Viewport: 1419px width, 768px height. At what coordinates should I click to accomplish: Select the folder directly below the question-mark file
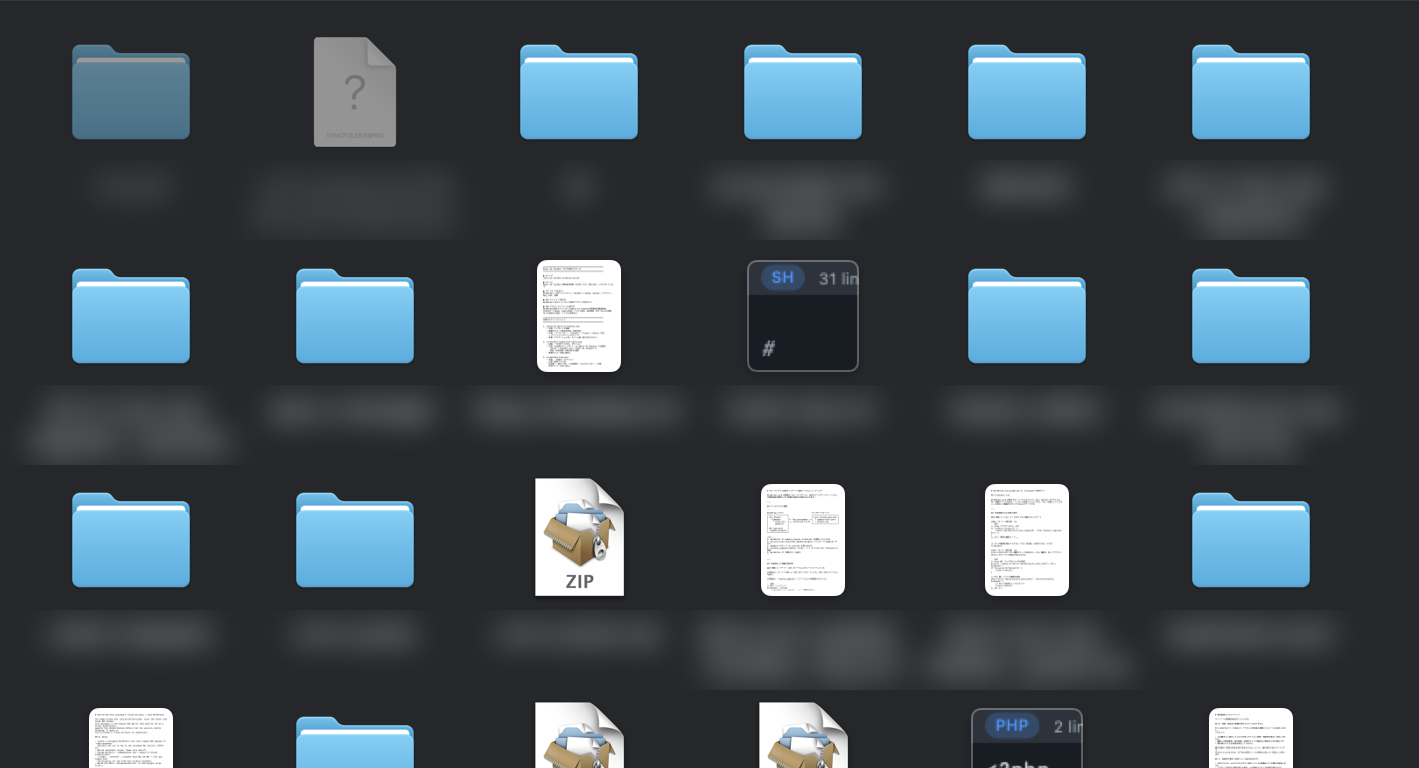(355, 316)
